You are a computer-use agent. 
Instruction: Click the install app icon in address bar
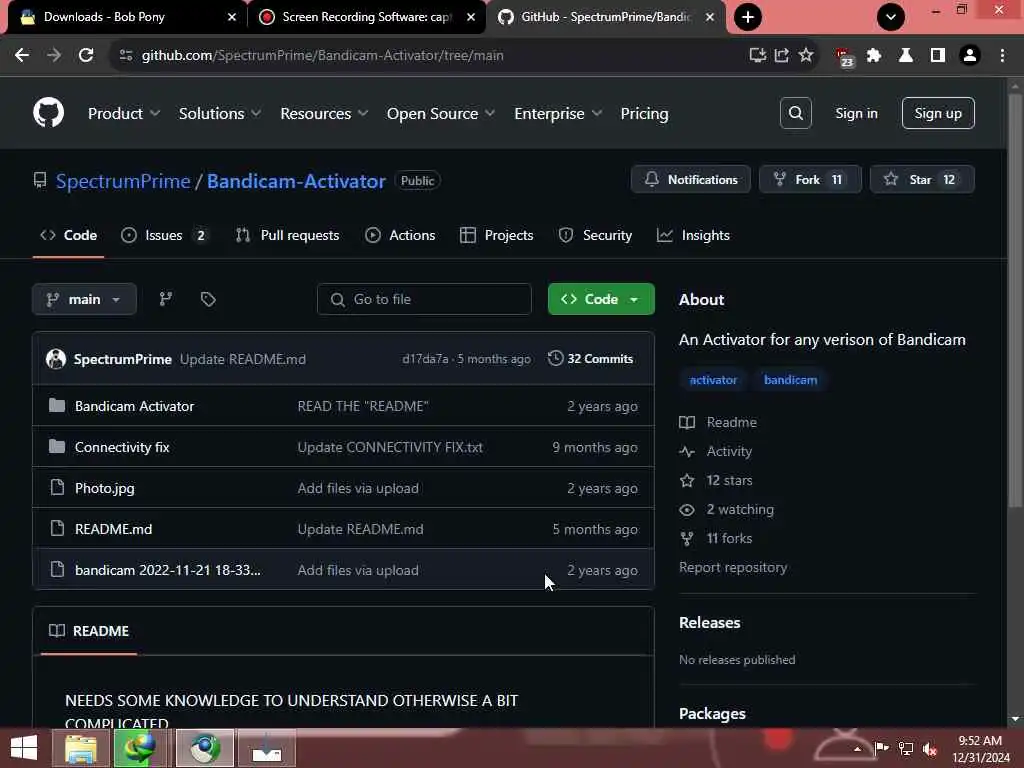tap(758, 56)
